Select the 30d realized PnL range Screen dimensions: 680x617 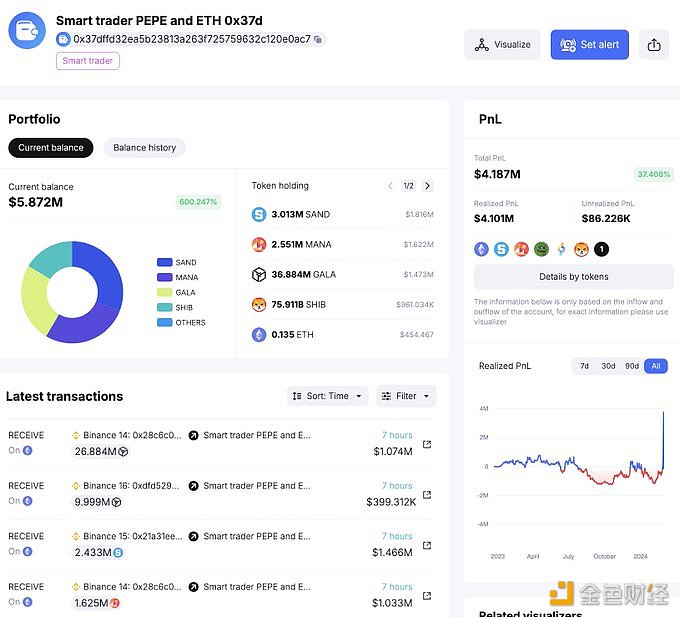608,366
